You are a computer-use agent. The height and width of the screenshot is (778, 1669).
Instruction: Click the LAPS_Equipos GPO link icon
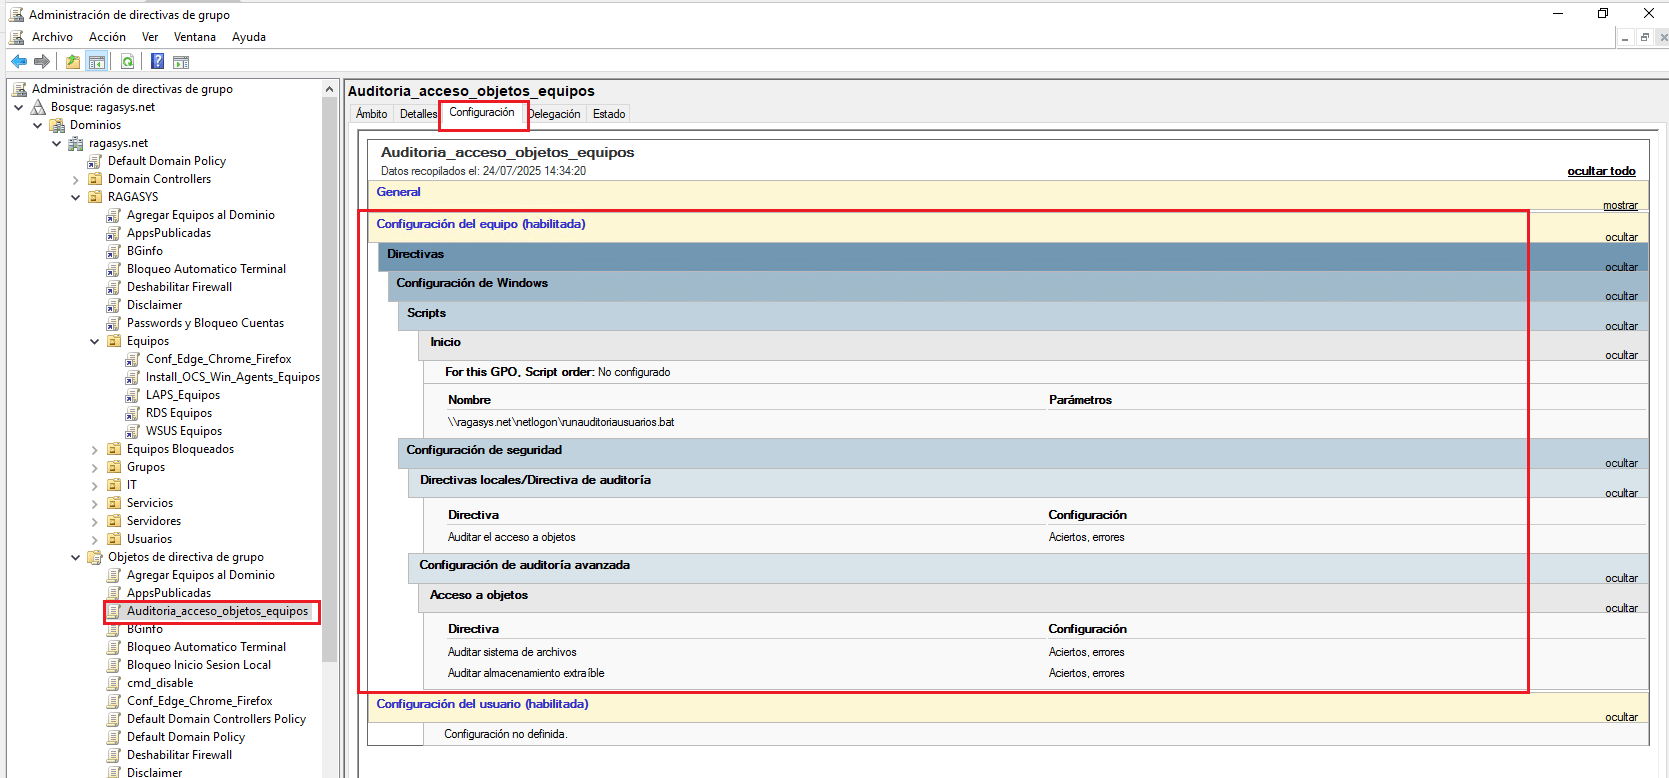coord(133,395)
